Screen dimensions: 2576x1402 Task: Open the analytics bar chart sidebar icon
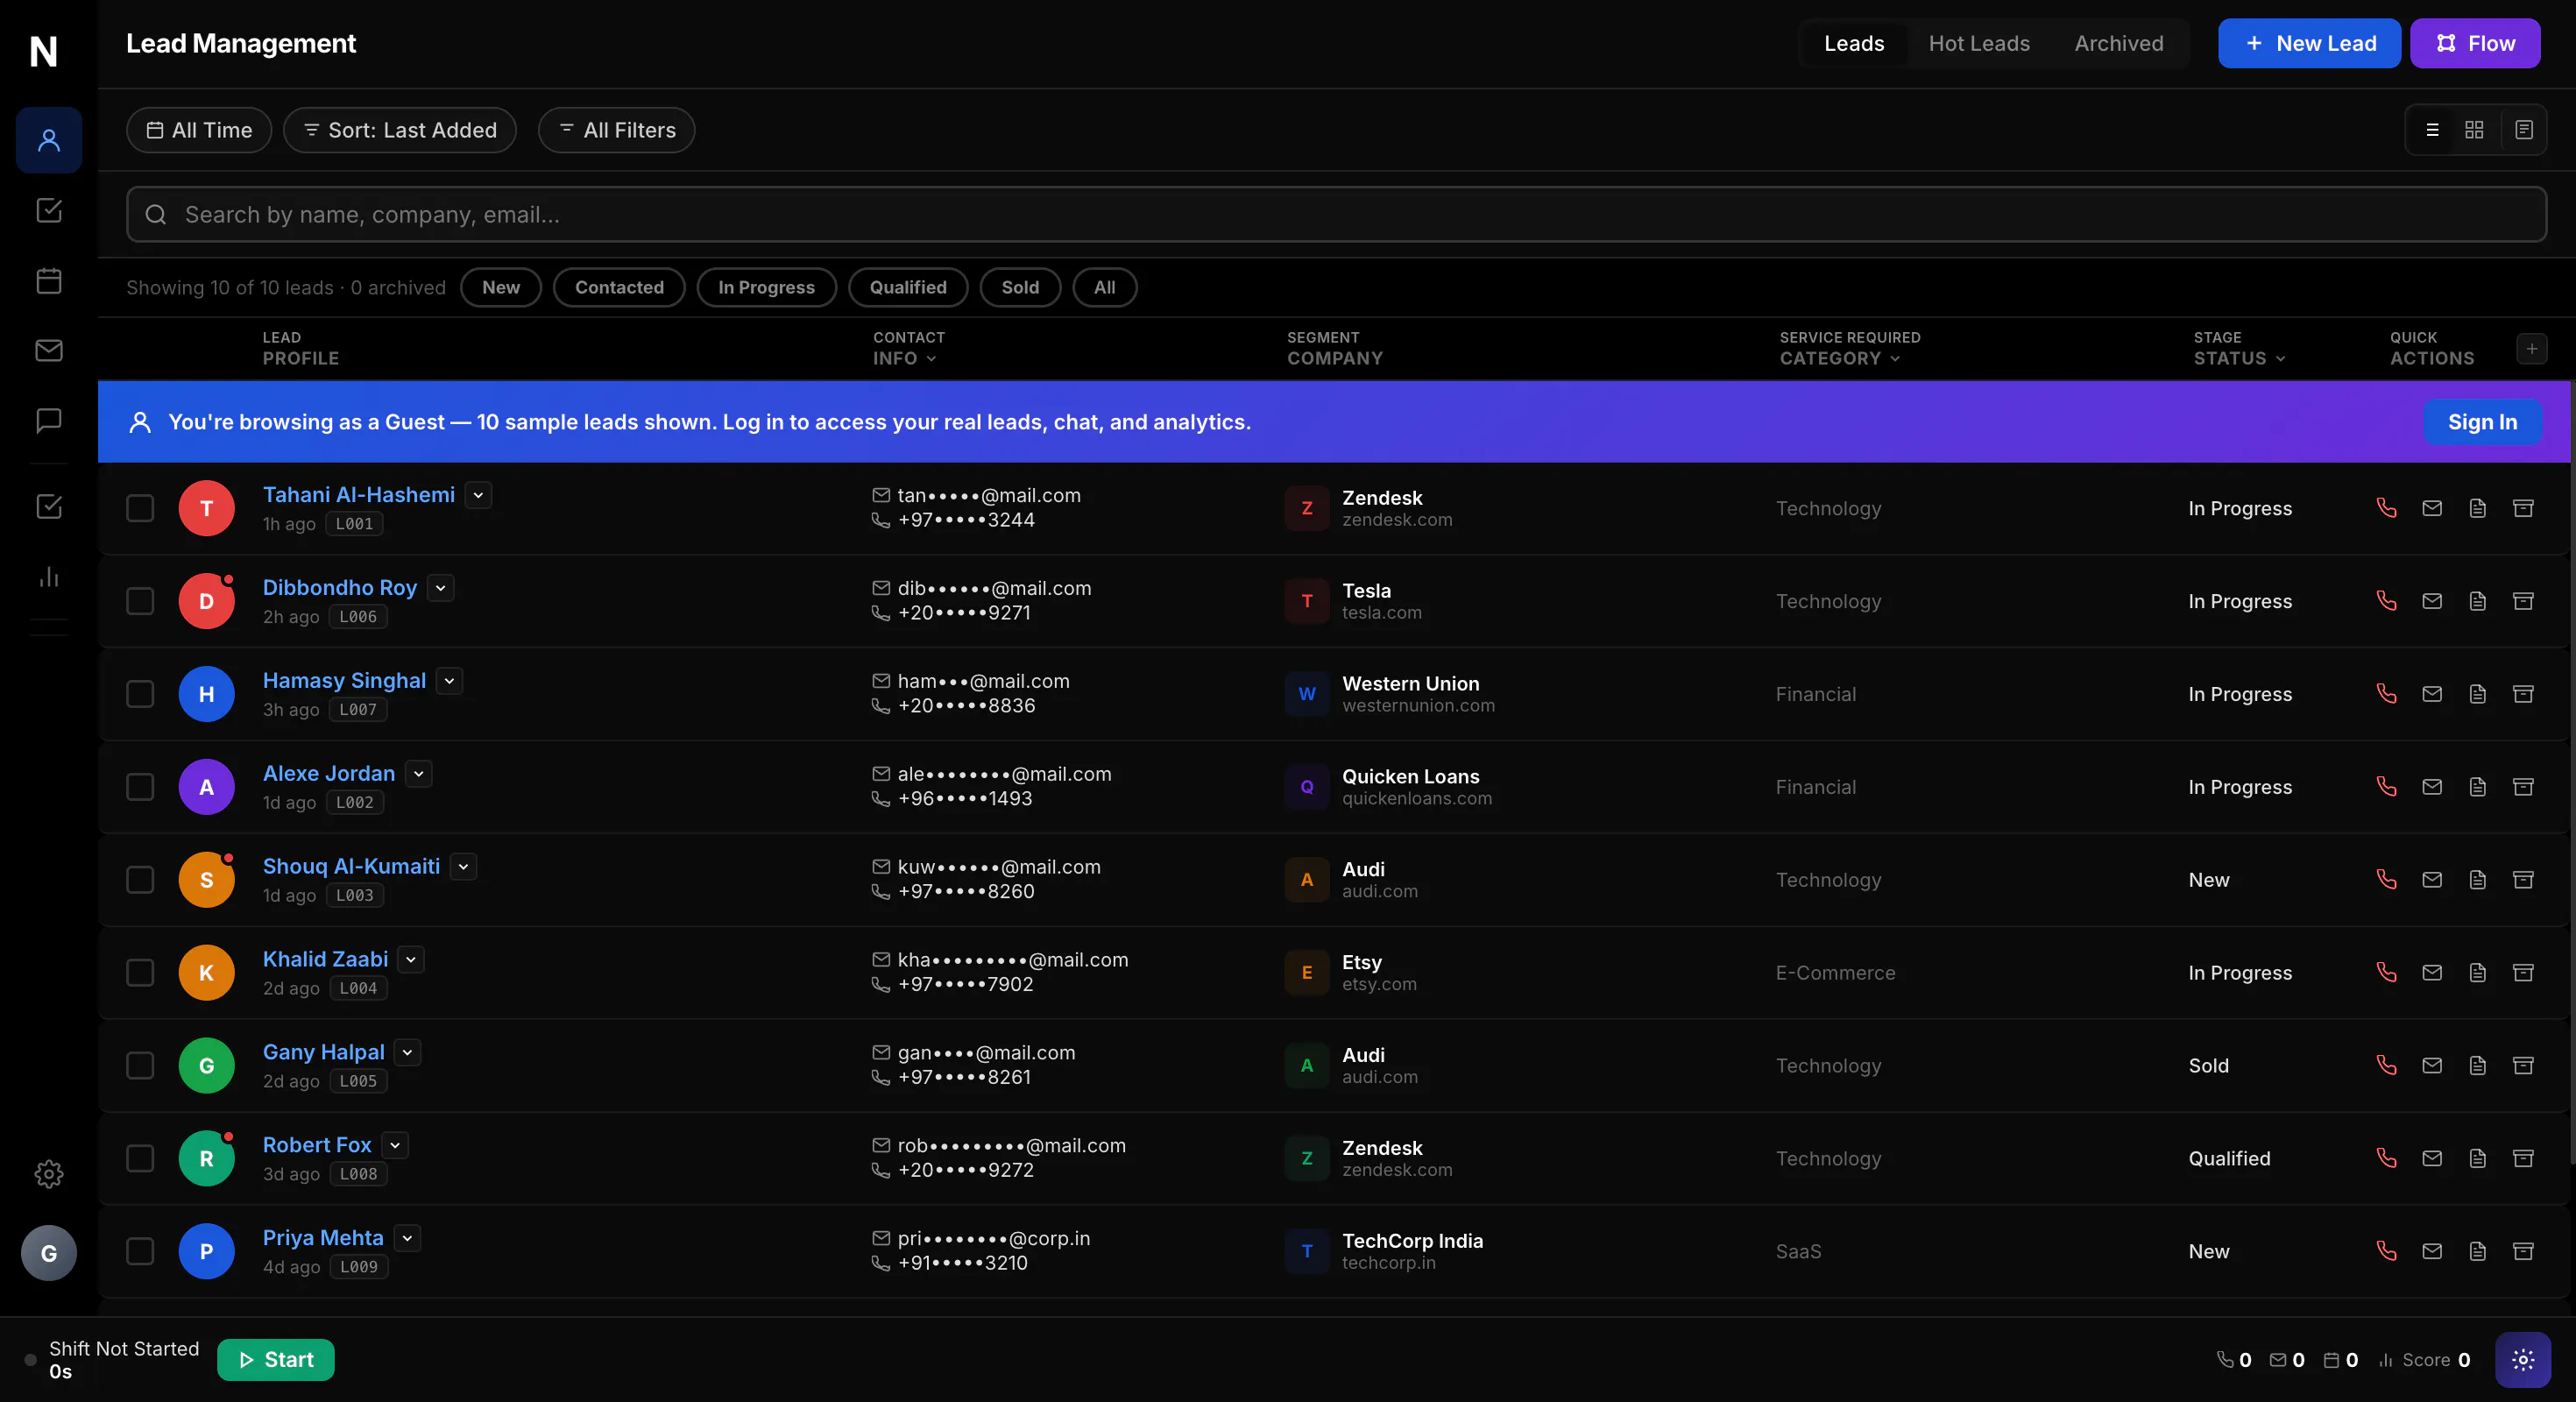tap(48, 577)
